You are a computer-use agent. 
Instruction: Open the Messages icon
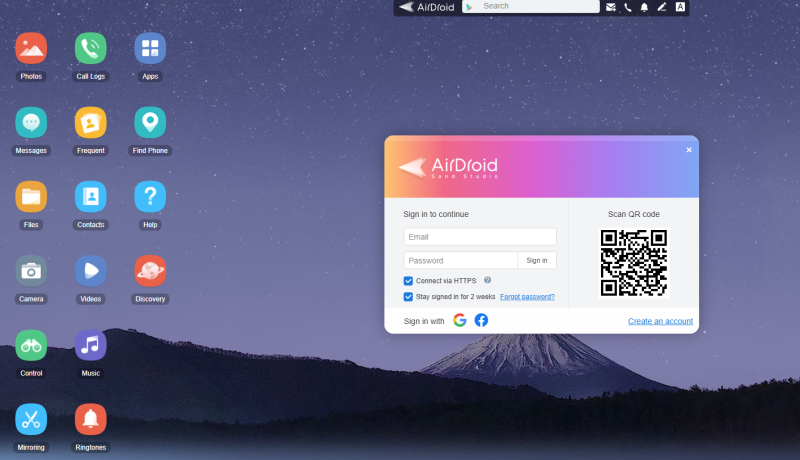[x=31, y=122]
